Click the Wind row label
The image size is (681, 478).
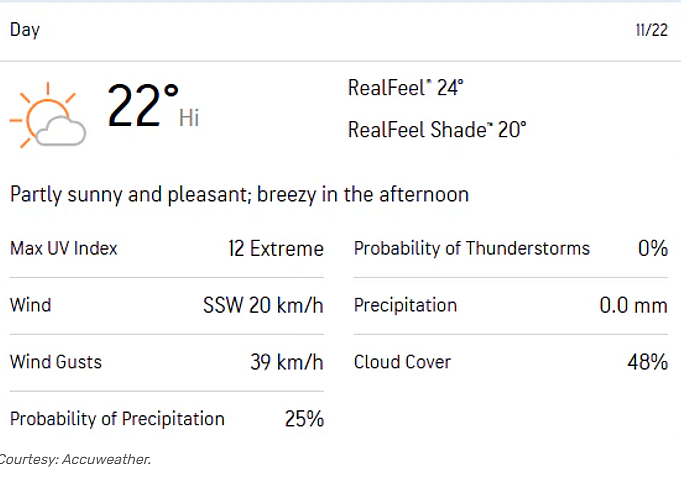pos(30,305)
